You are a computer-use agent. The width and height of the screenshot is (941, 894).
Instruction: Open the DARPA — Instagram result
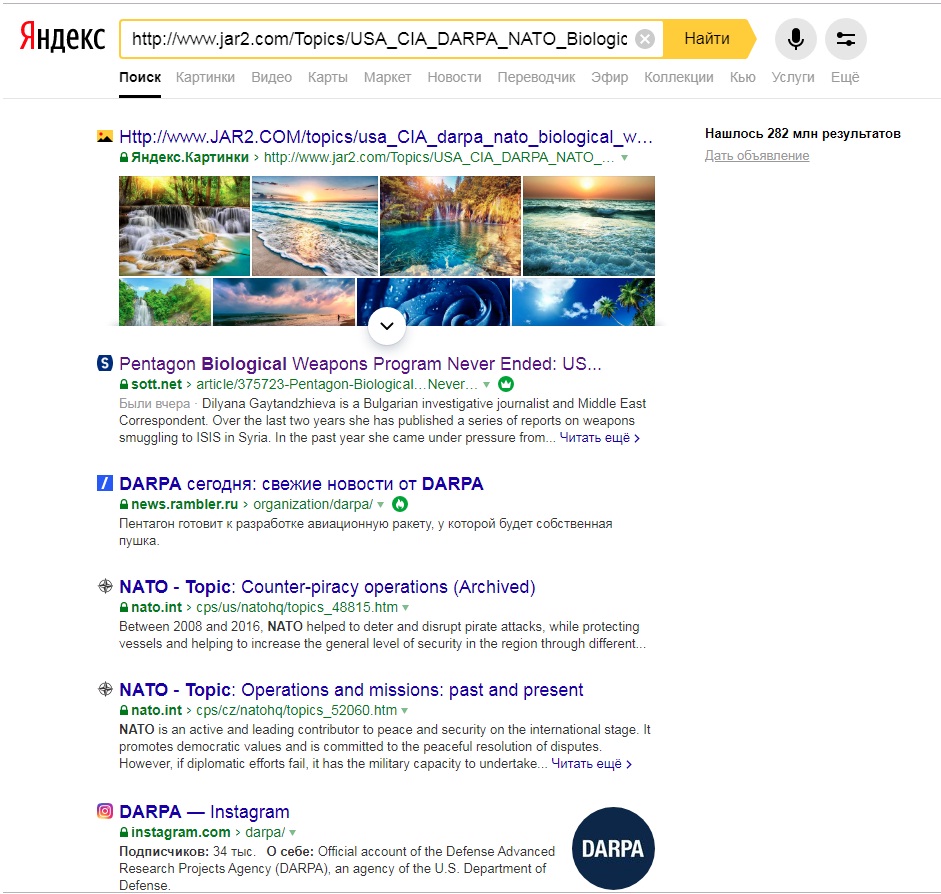click(x=204, y=812)
